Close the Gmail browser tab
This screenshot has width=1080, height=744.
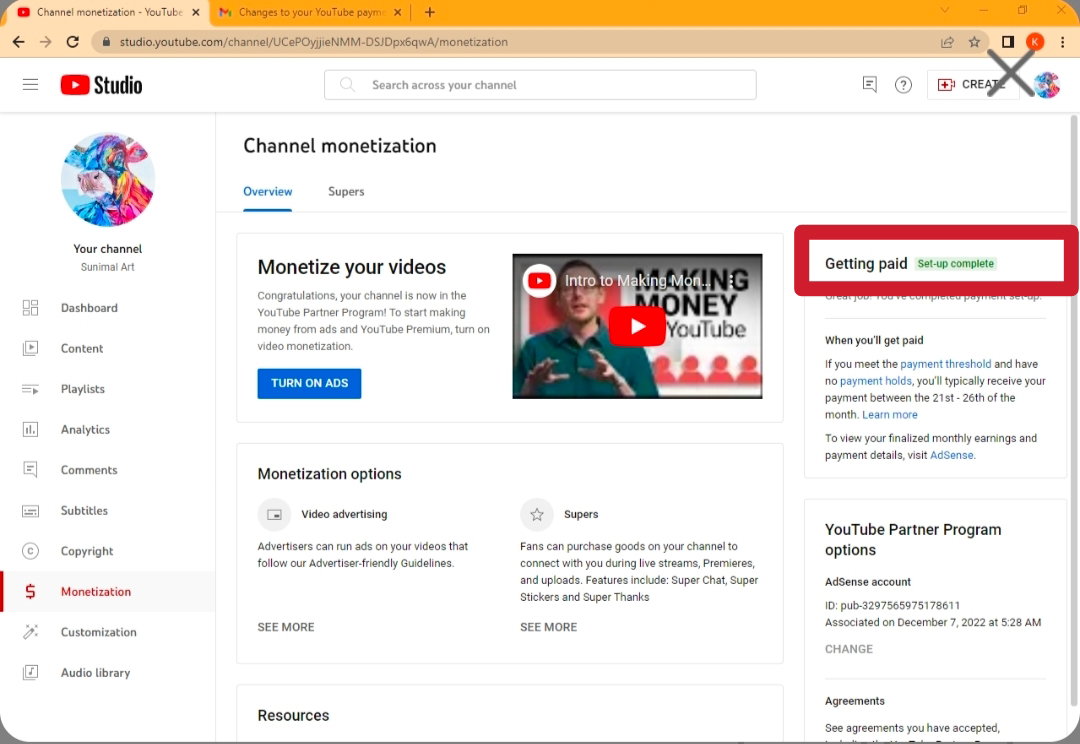pyautogui.click(x=397, y=12)
